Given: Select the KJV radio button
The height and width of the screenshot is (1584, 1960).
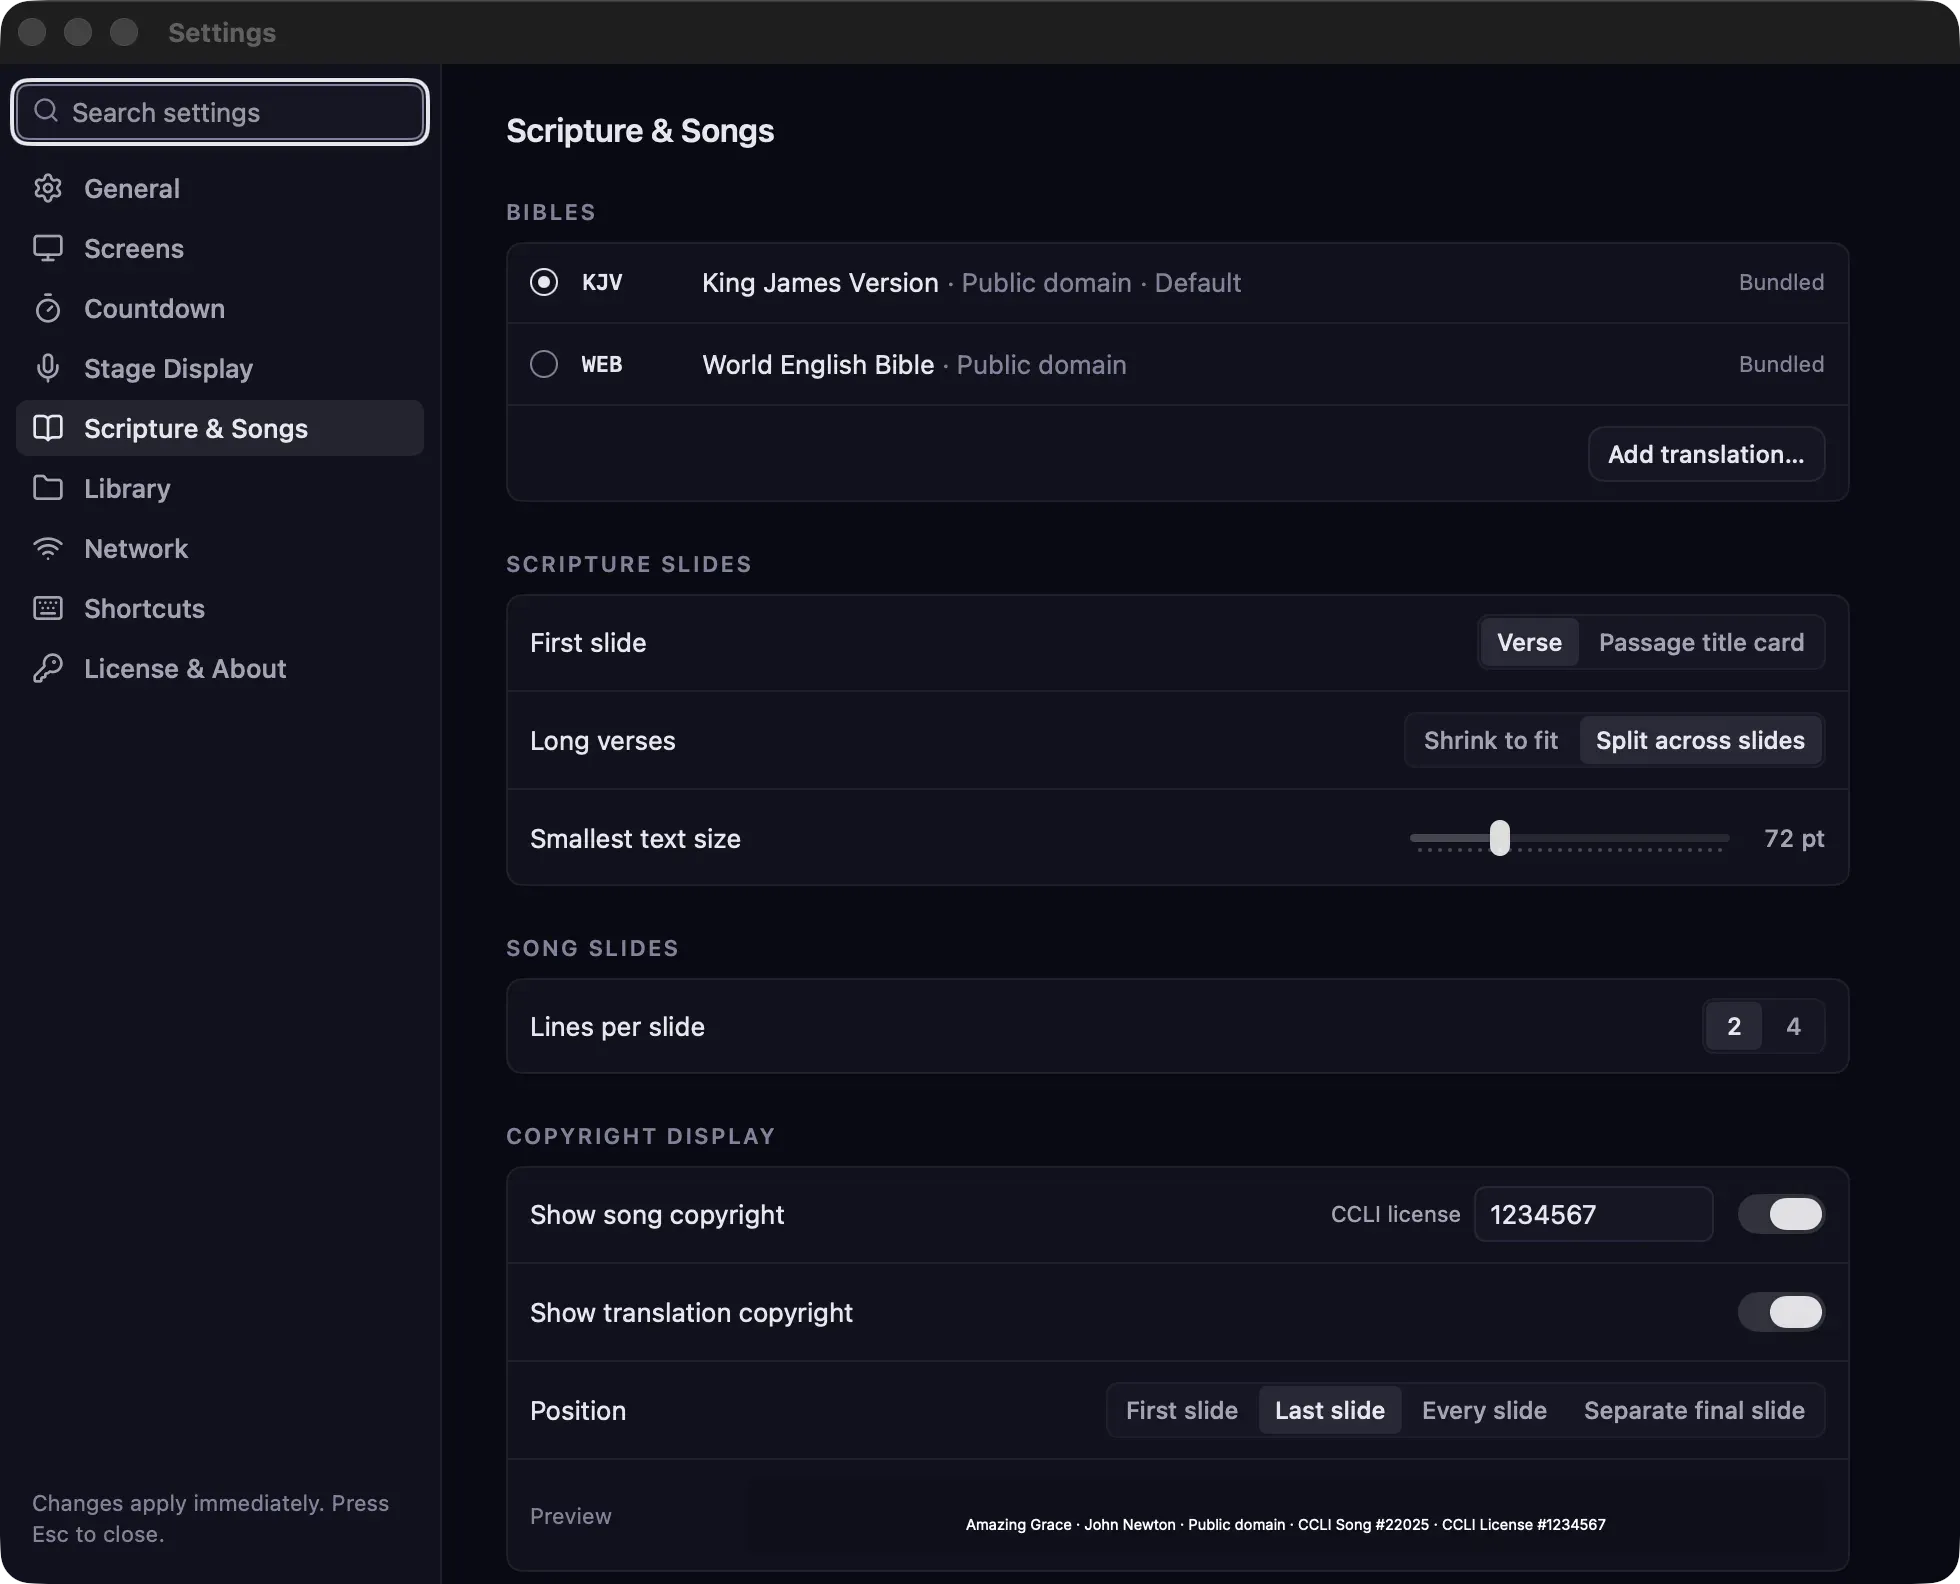Looking at the screenshot, I should 544,282.
